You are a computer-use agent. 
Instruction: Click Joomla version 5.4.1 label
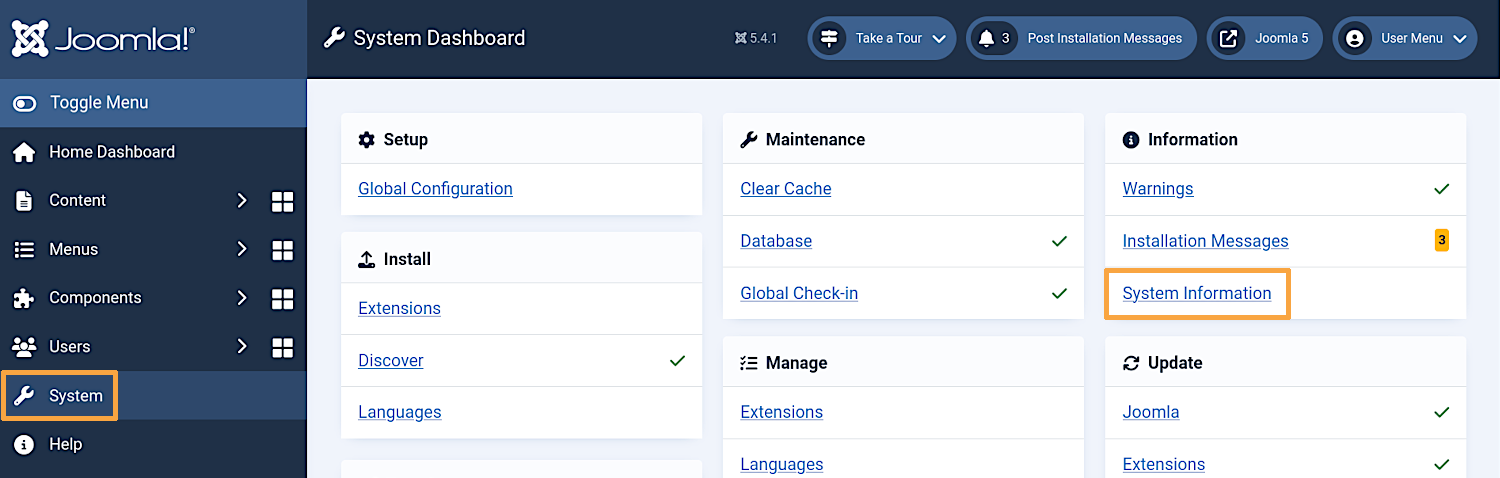click(755, 39)
